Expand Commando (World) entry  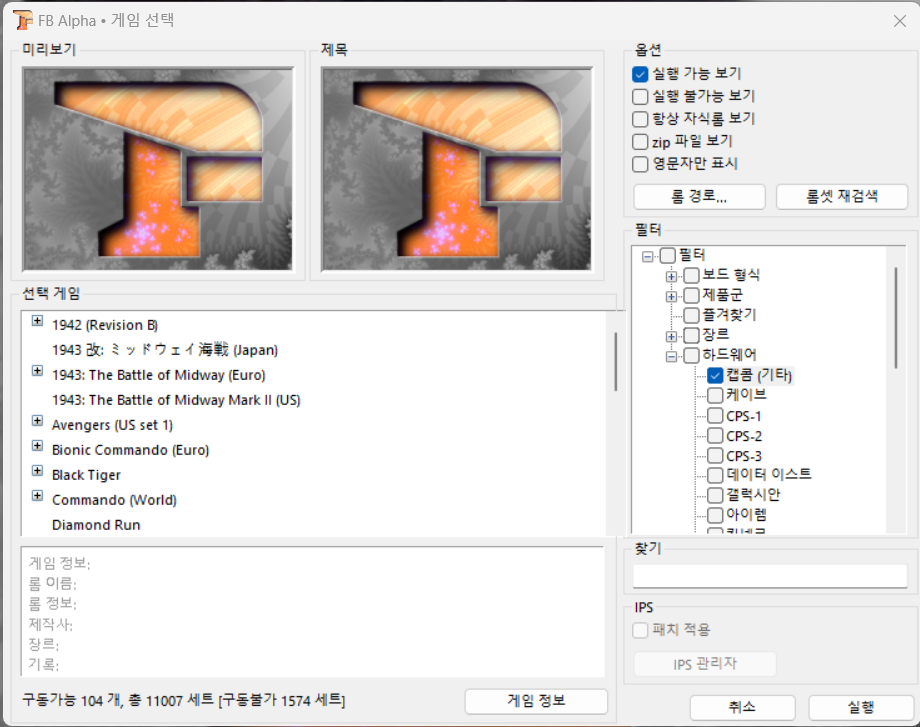point(38,496)
